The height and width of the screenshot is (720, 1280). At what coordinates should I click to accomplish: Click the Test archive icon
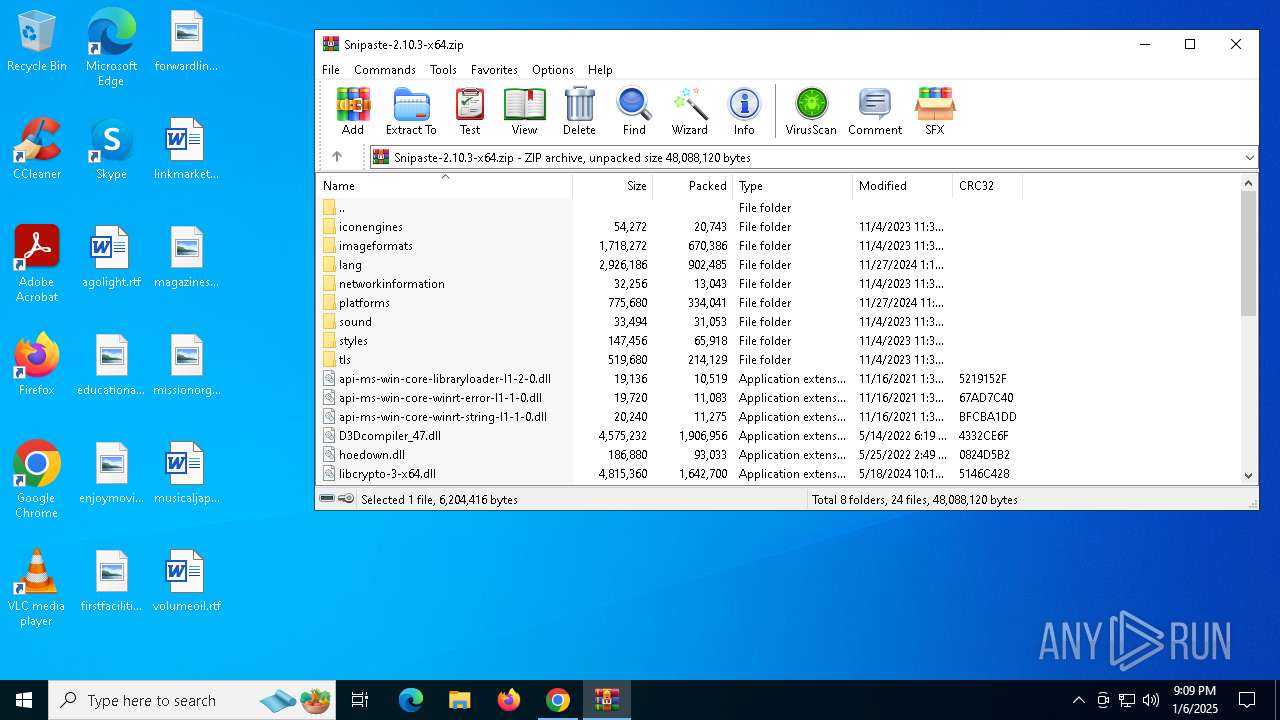pyautogui.click(x=470, y=111)
